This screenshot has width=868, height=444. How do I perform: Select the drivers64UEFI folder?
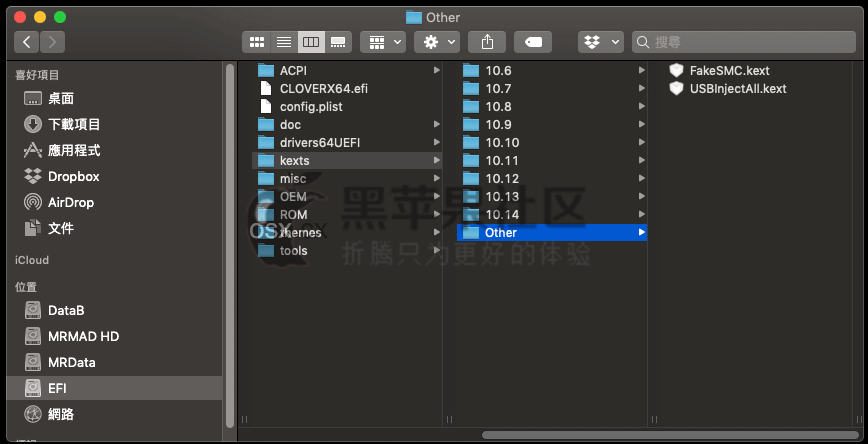pos(347,142)
